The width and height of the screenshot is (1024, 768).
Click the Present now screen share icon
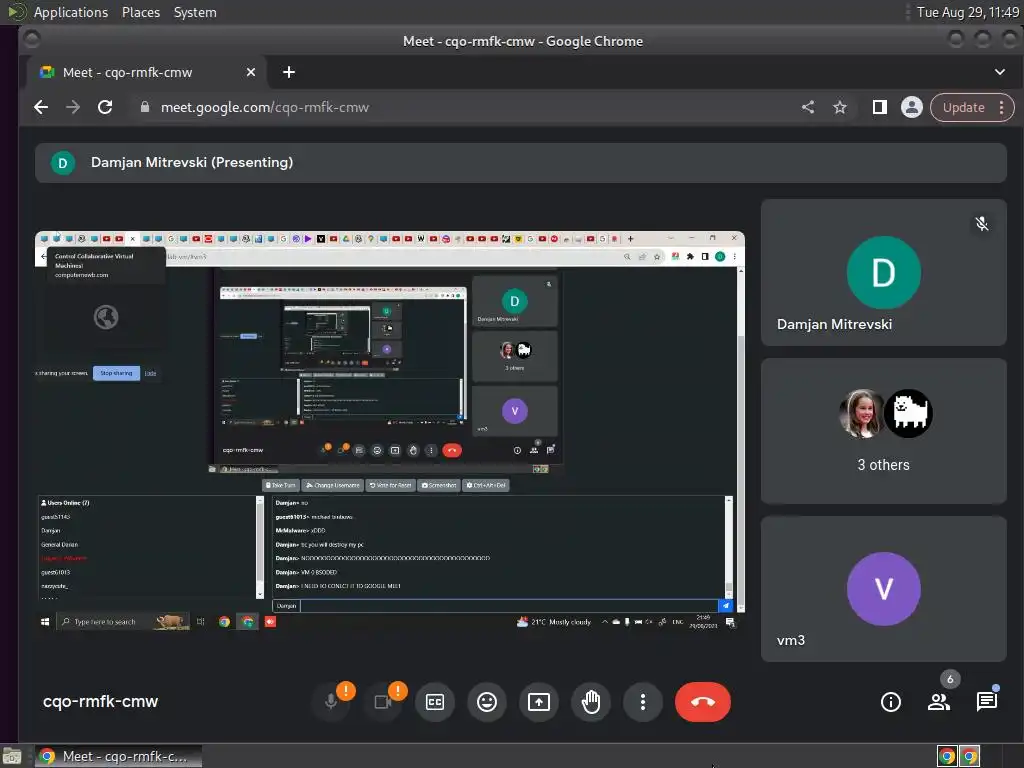pos(539,702)
